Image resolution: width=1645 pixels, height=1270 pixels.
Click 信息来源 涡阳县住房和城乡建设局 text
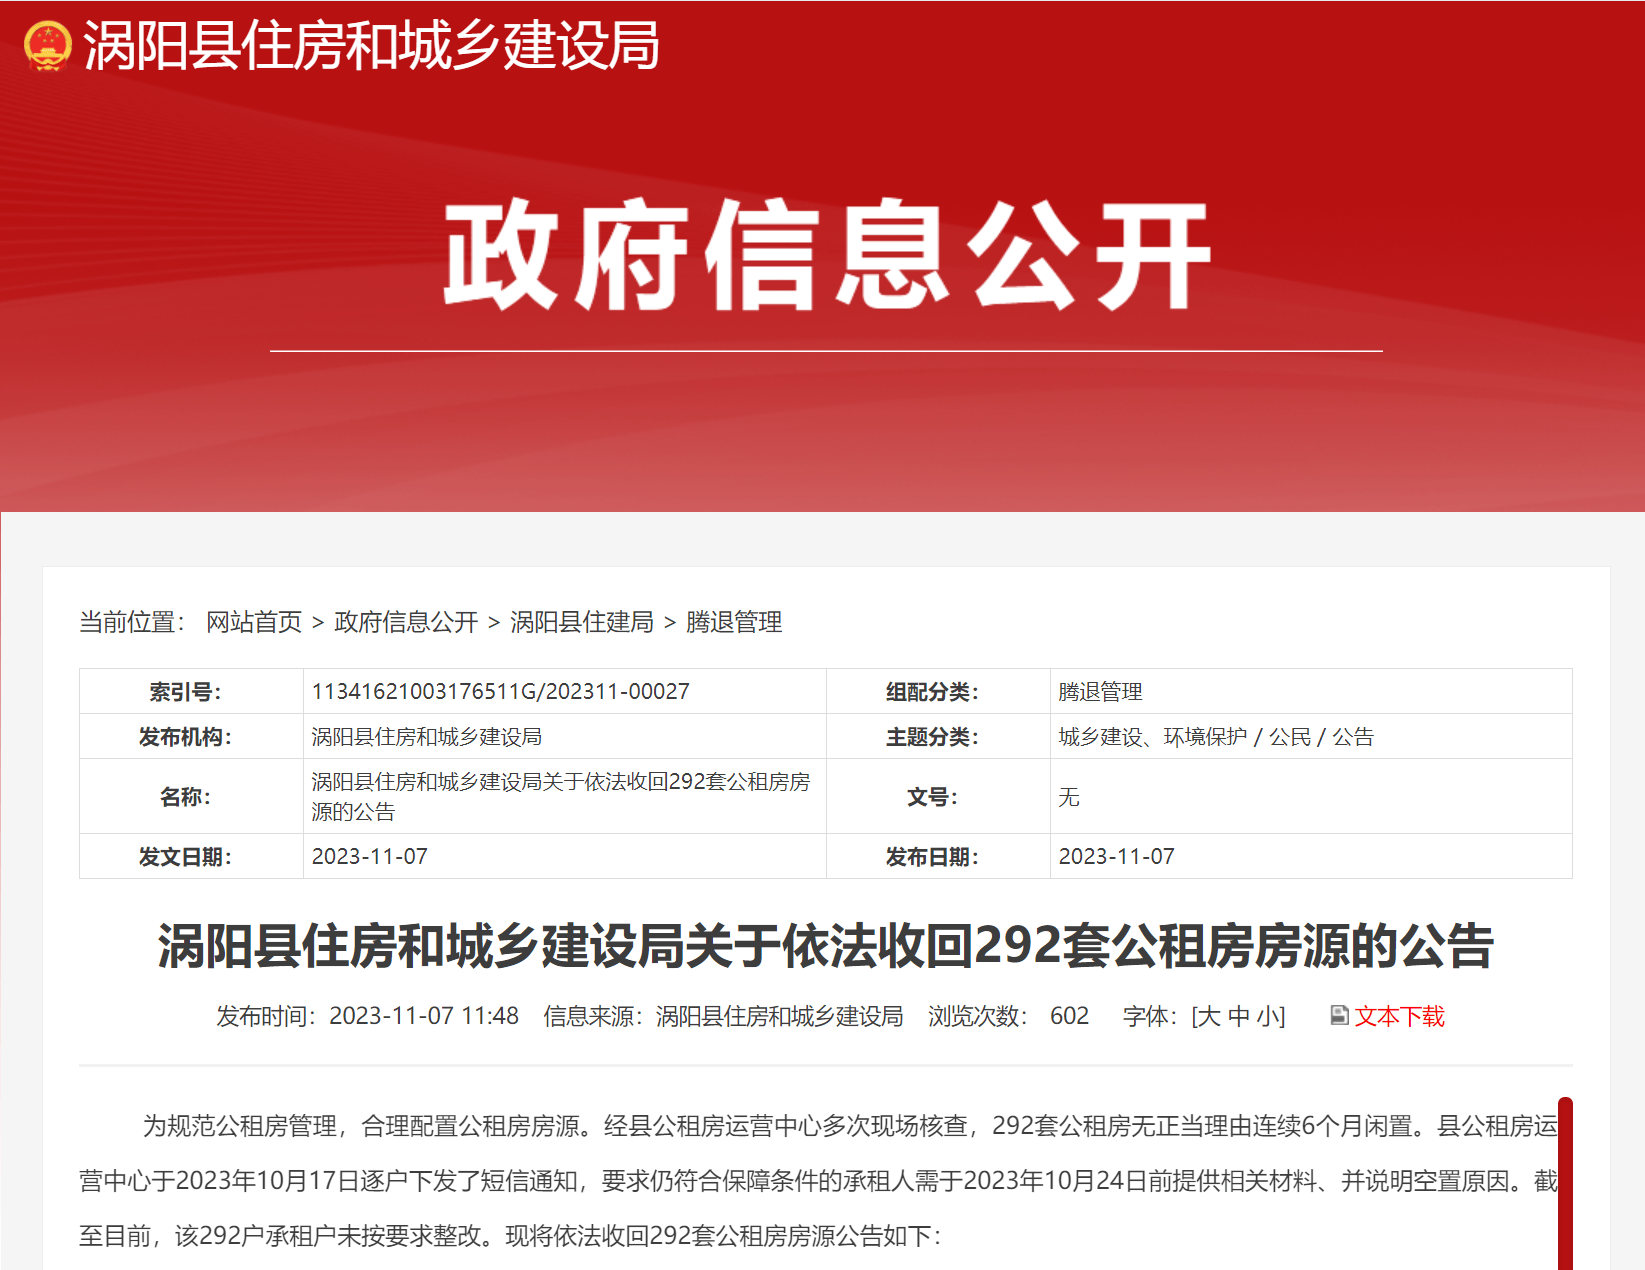point(724,1016)
